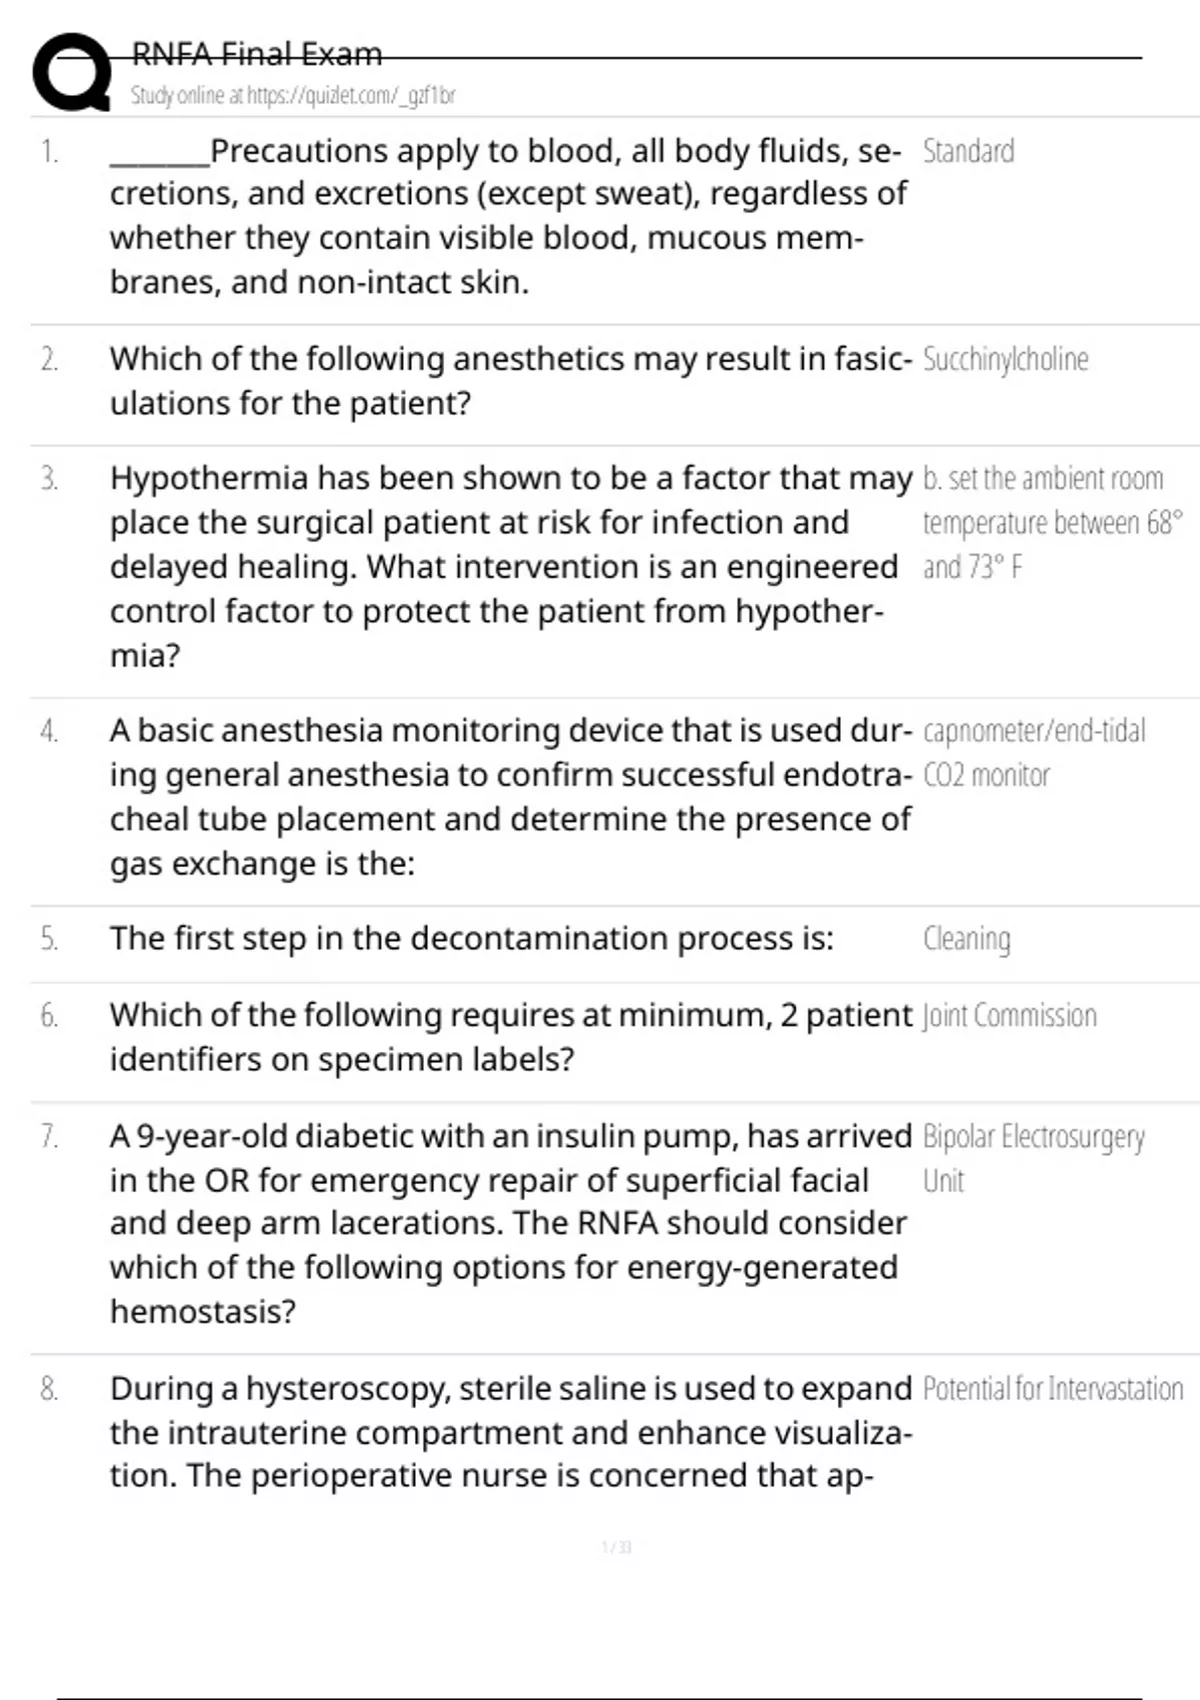The height and width of the screenshot is (1700, 1200).
Task: Click the hysteroscopy sterile saline question
Action: pos(511,1432)
